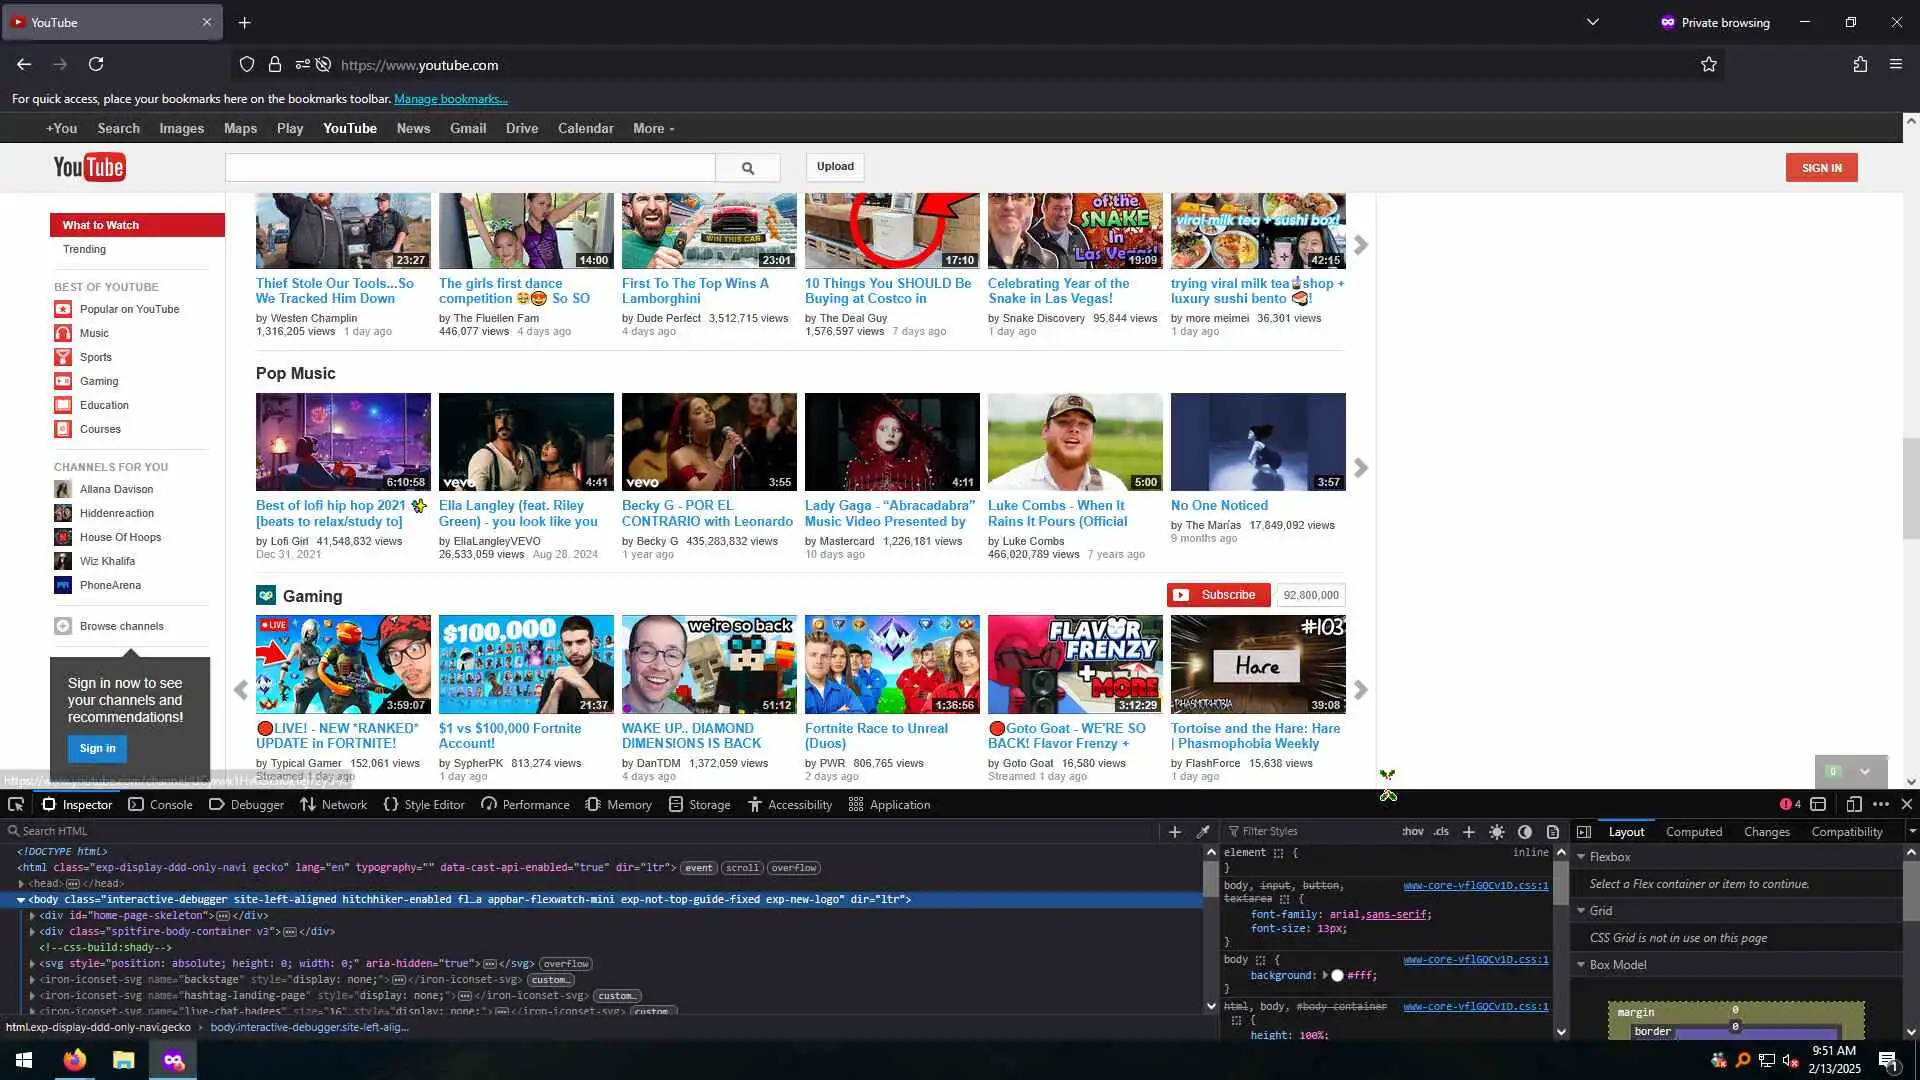
Task: Open Responsive Design Mode icon
Action: pyautogui.click(x=1853, y=805)
